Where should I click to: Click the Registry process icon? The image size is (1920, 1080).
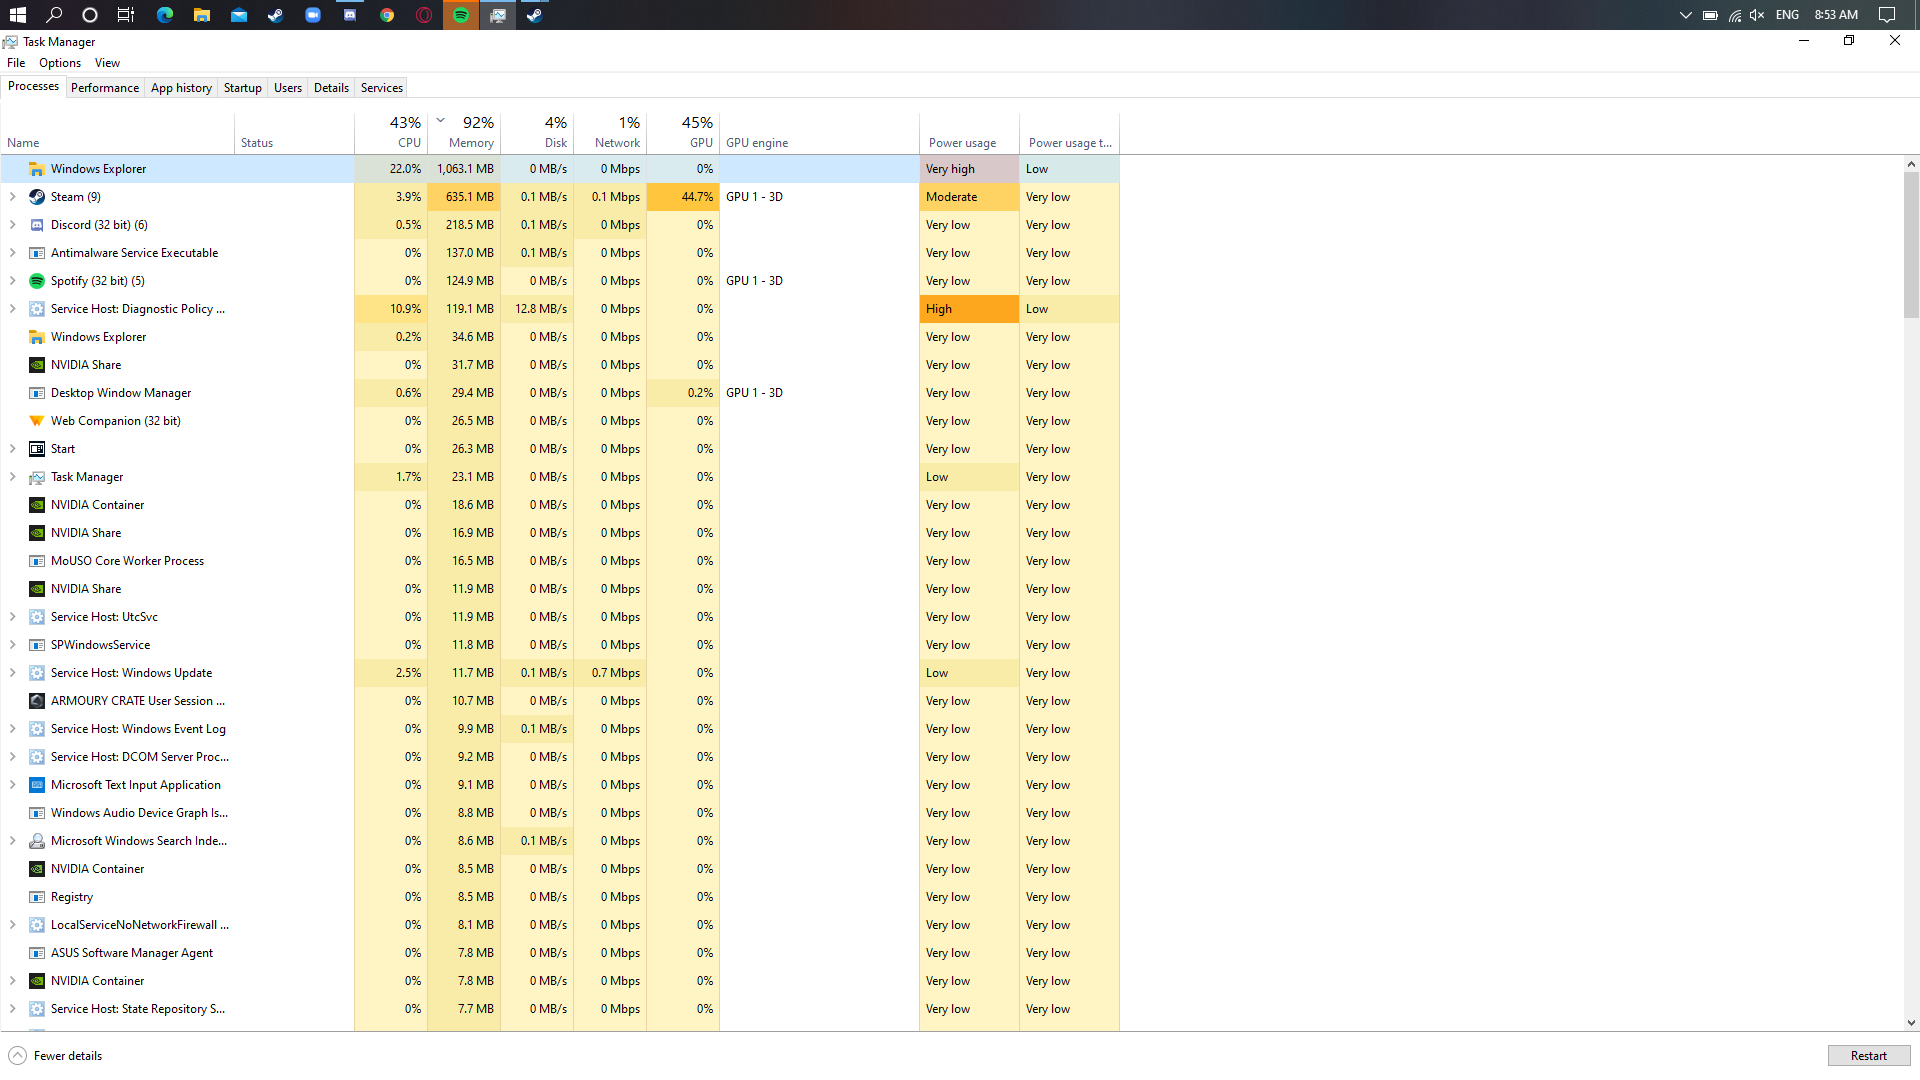pos(37,897)
